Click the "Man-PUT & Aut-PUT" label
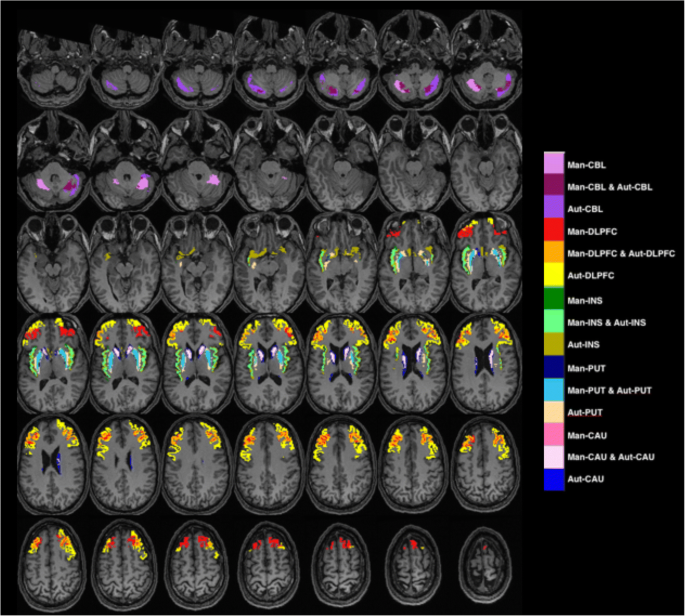The image size is (685, 616). point(609,390)
